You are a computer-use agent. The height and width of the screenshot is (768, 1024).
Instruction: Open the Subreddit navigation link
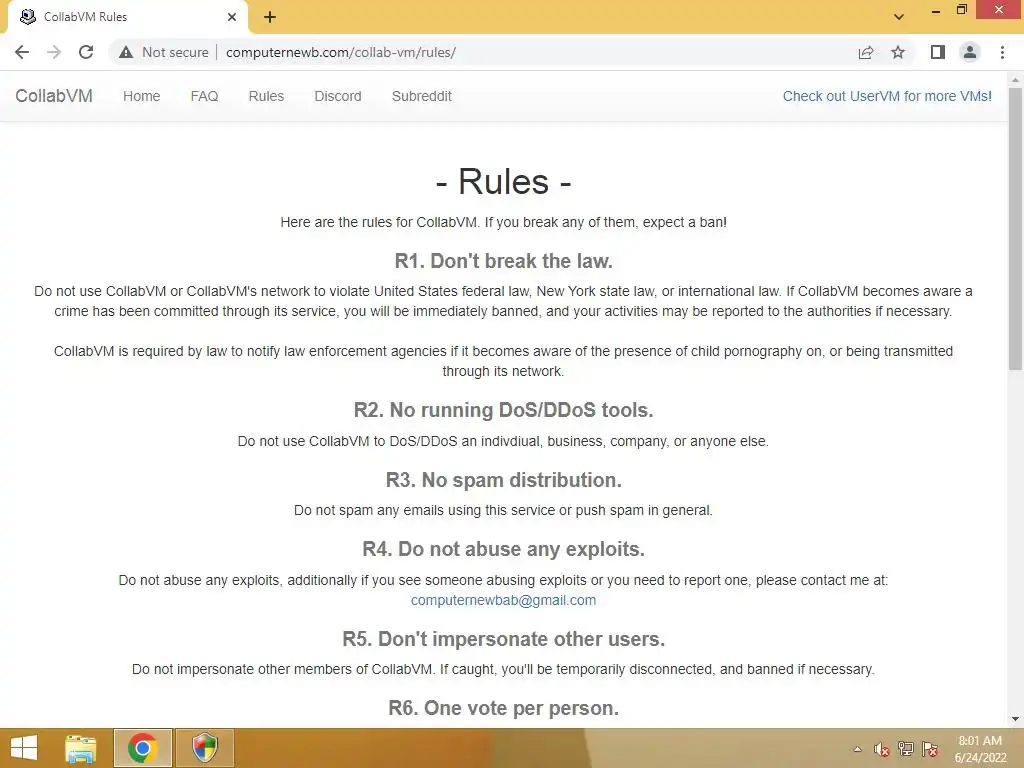coord(421,96)
